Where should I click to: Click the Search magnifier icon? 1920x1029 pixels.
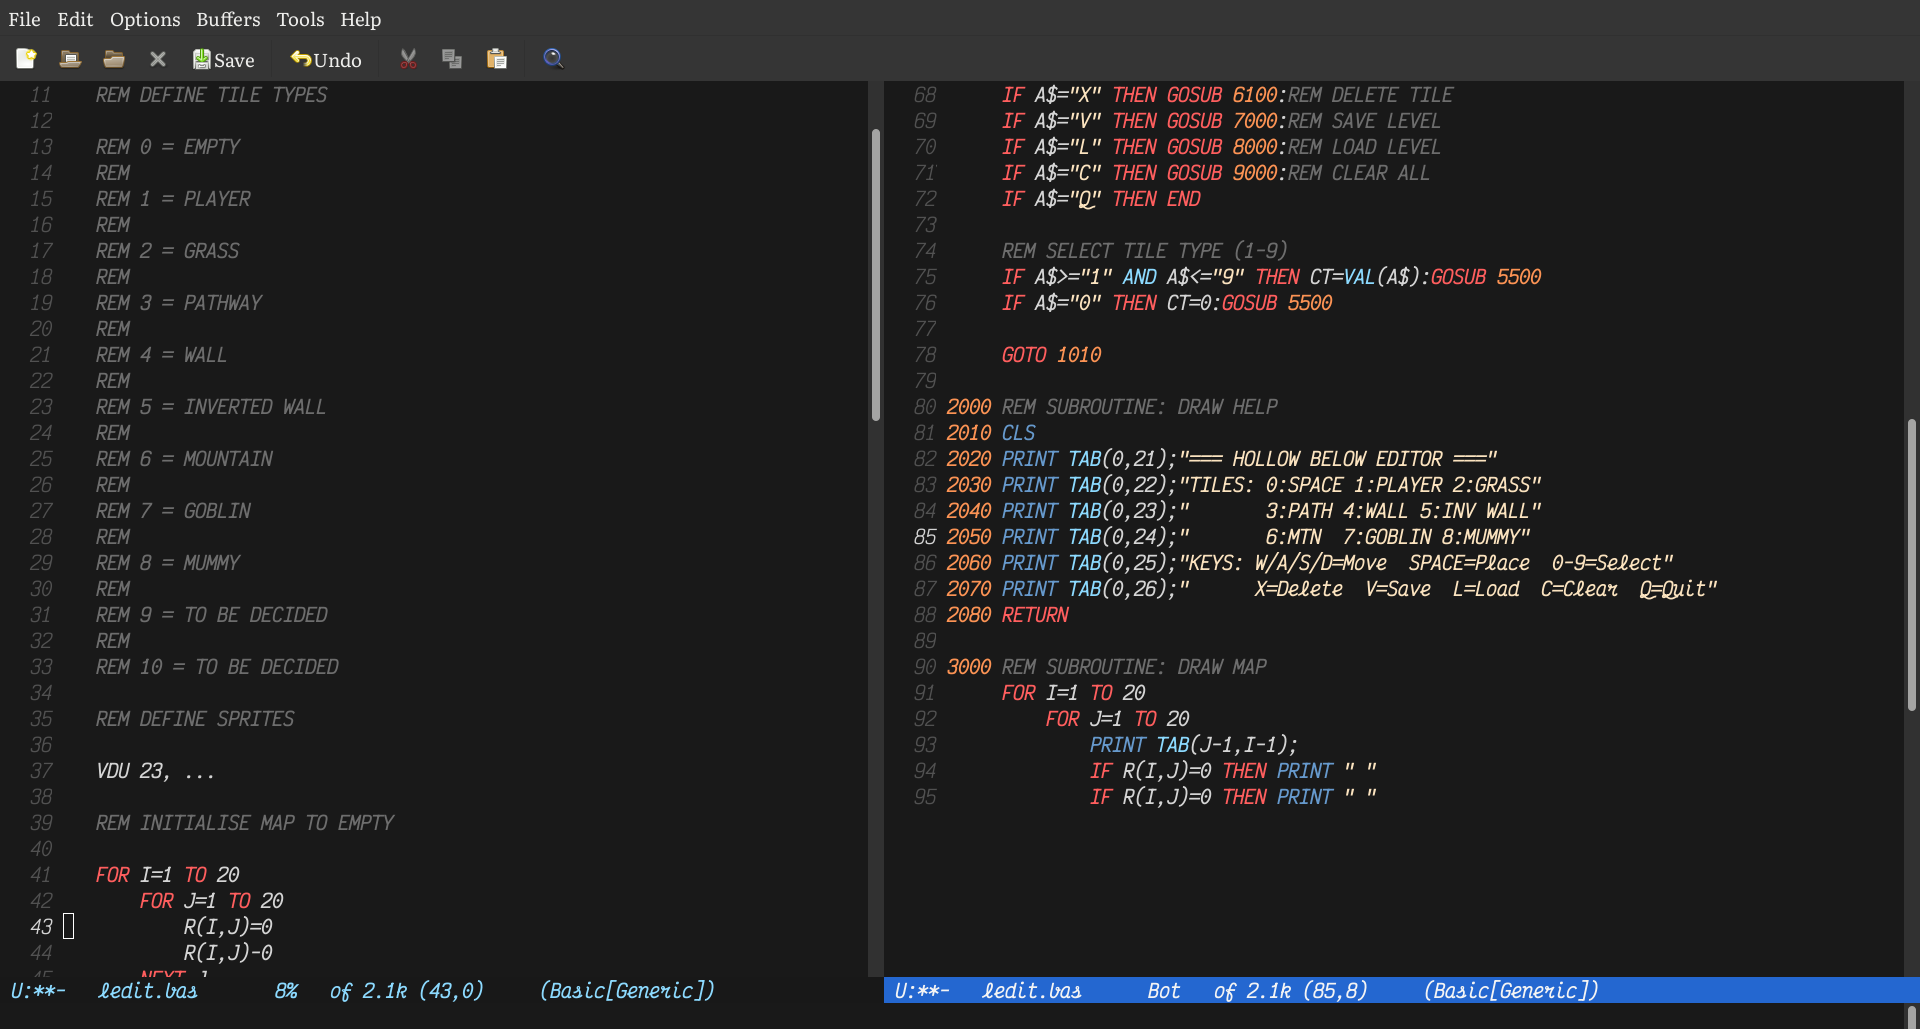[553, 59]
